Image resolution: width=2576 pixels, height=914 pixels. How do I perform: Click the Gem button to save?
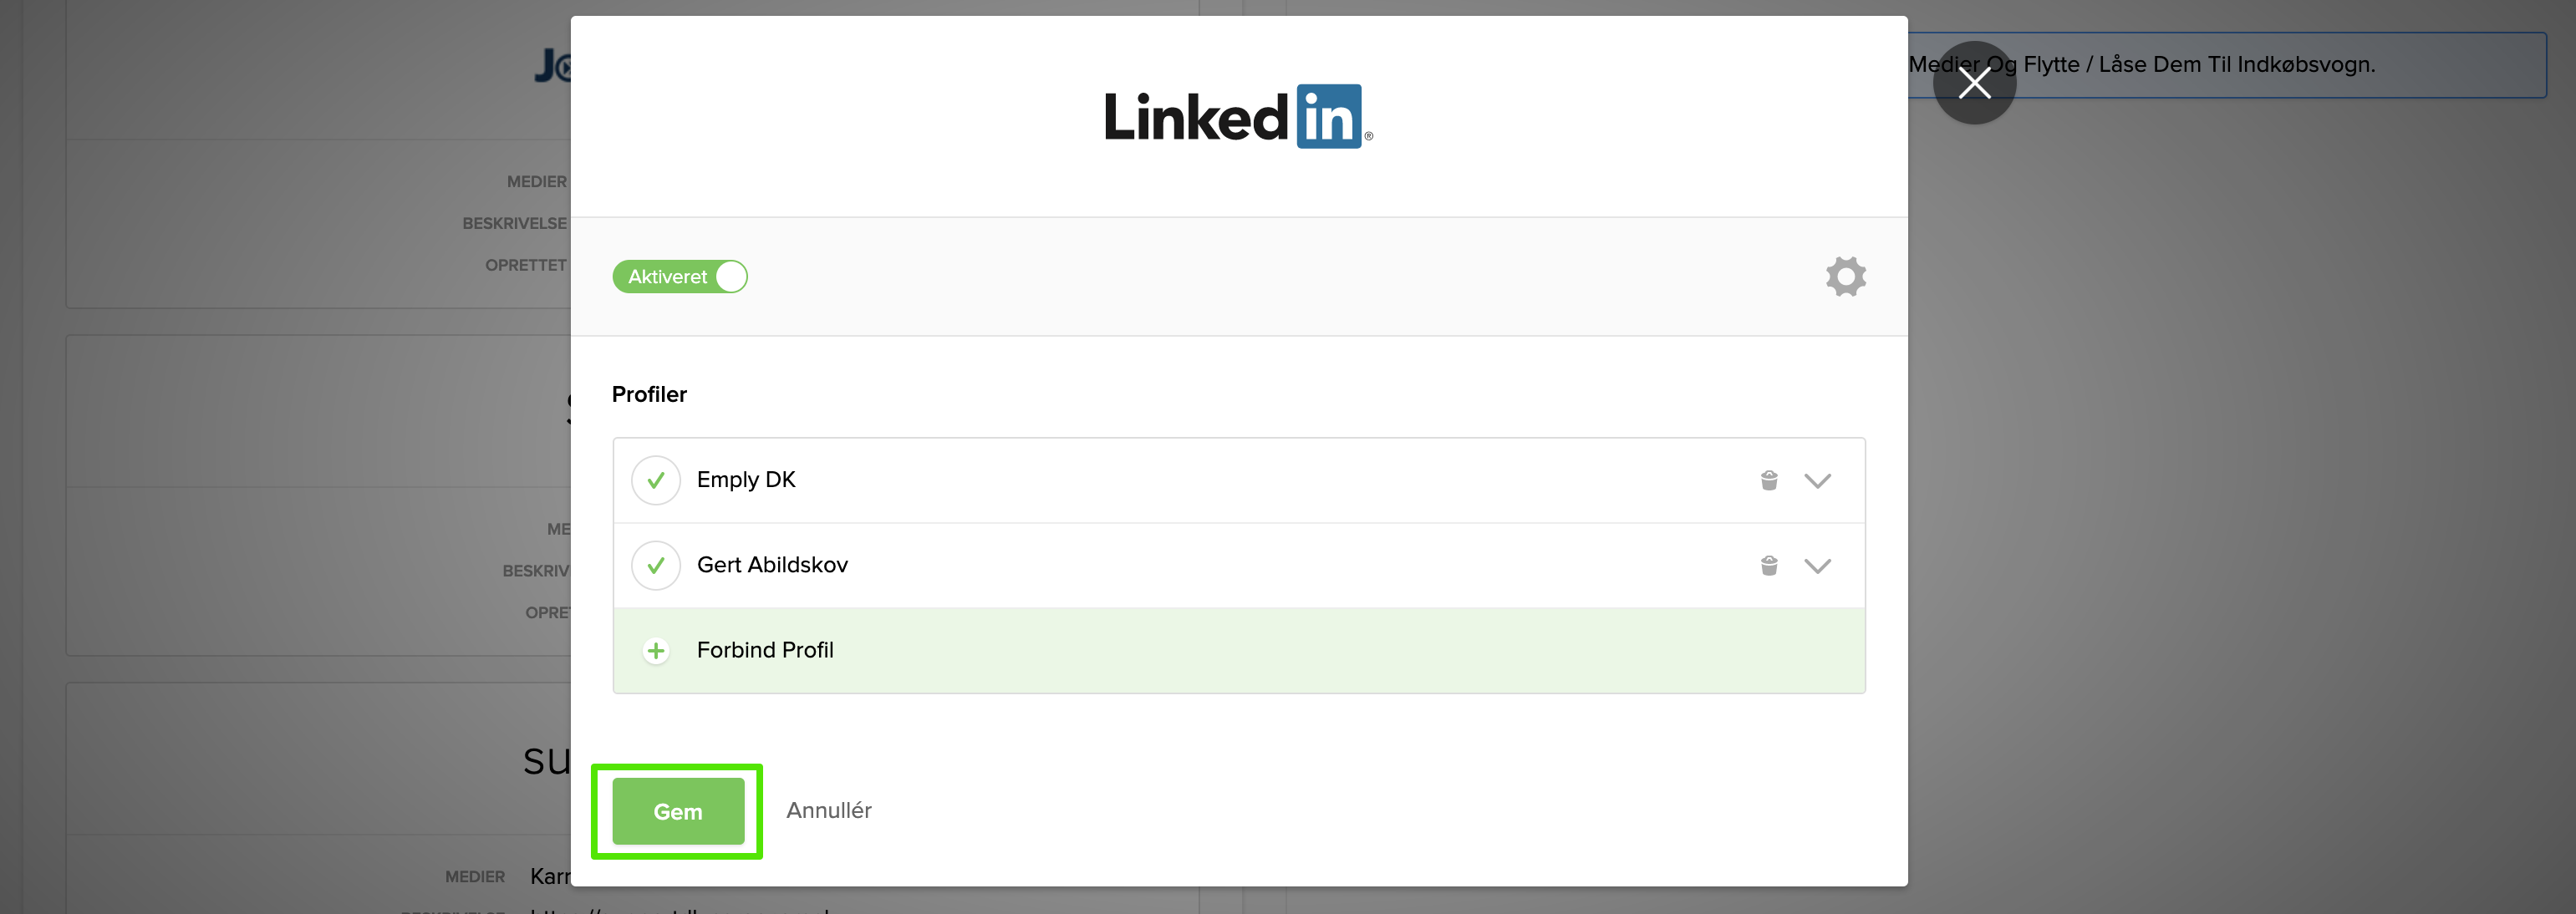[x=676, y=811]
